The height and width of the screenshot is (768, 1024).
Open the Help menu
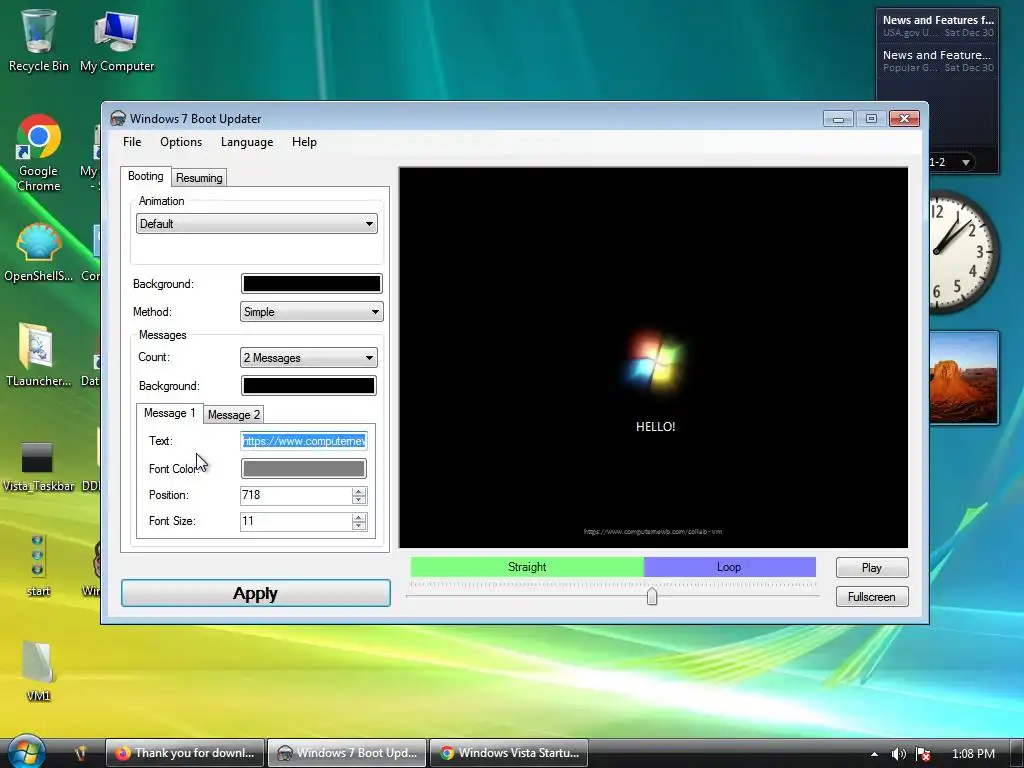[x=304, y=142]
